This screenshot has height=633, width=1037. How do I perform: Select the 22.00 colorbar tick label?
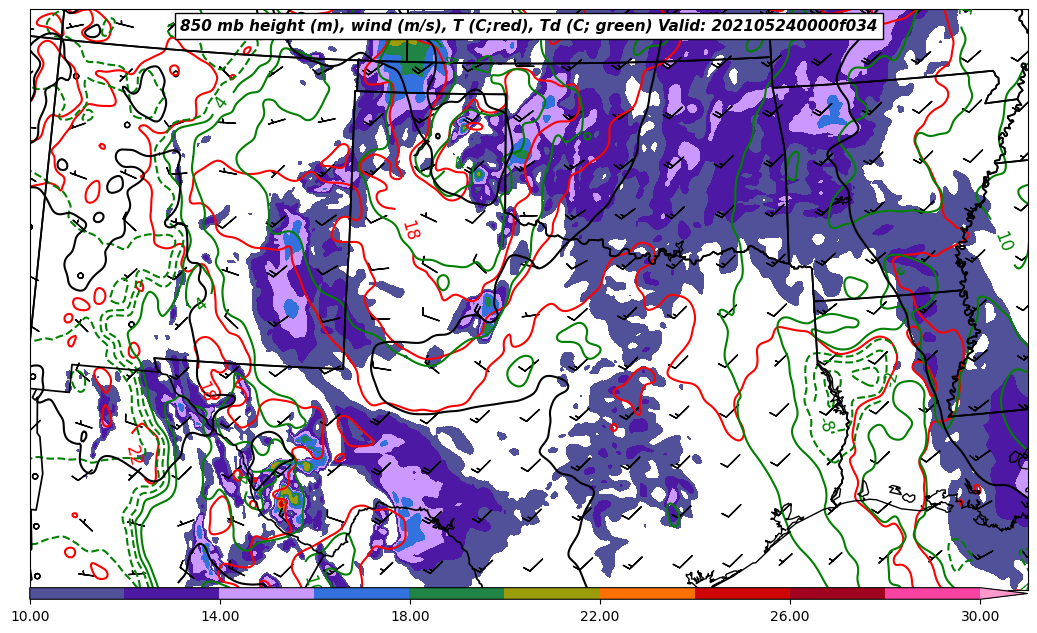[600, 616]
